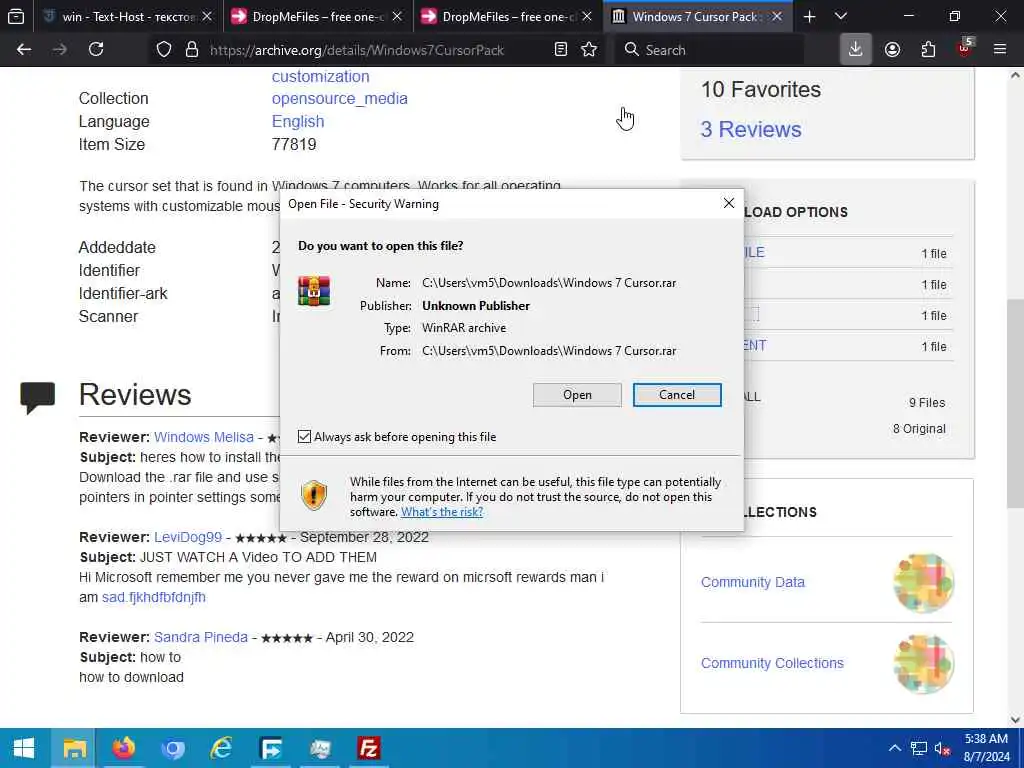The image size is (1024, 768).
Task: Open Internet Explorer from the taskbar
Action: [221, 748]
